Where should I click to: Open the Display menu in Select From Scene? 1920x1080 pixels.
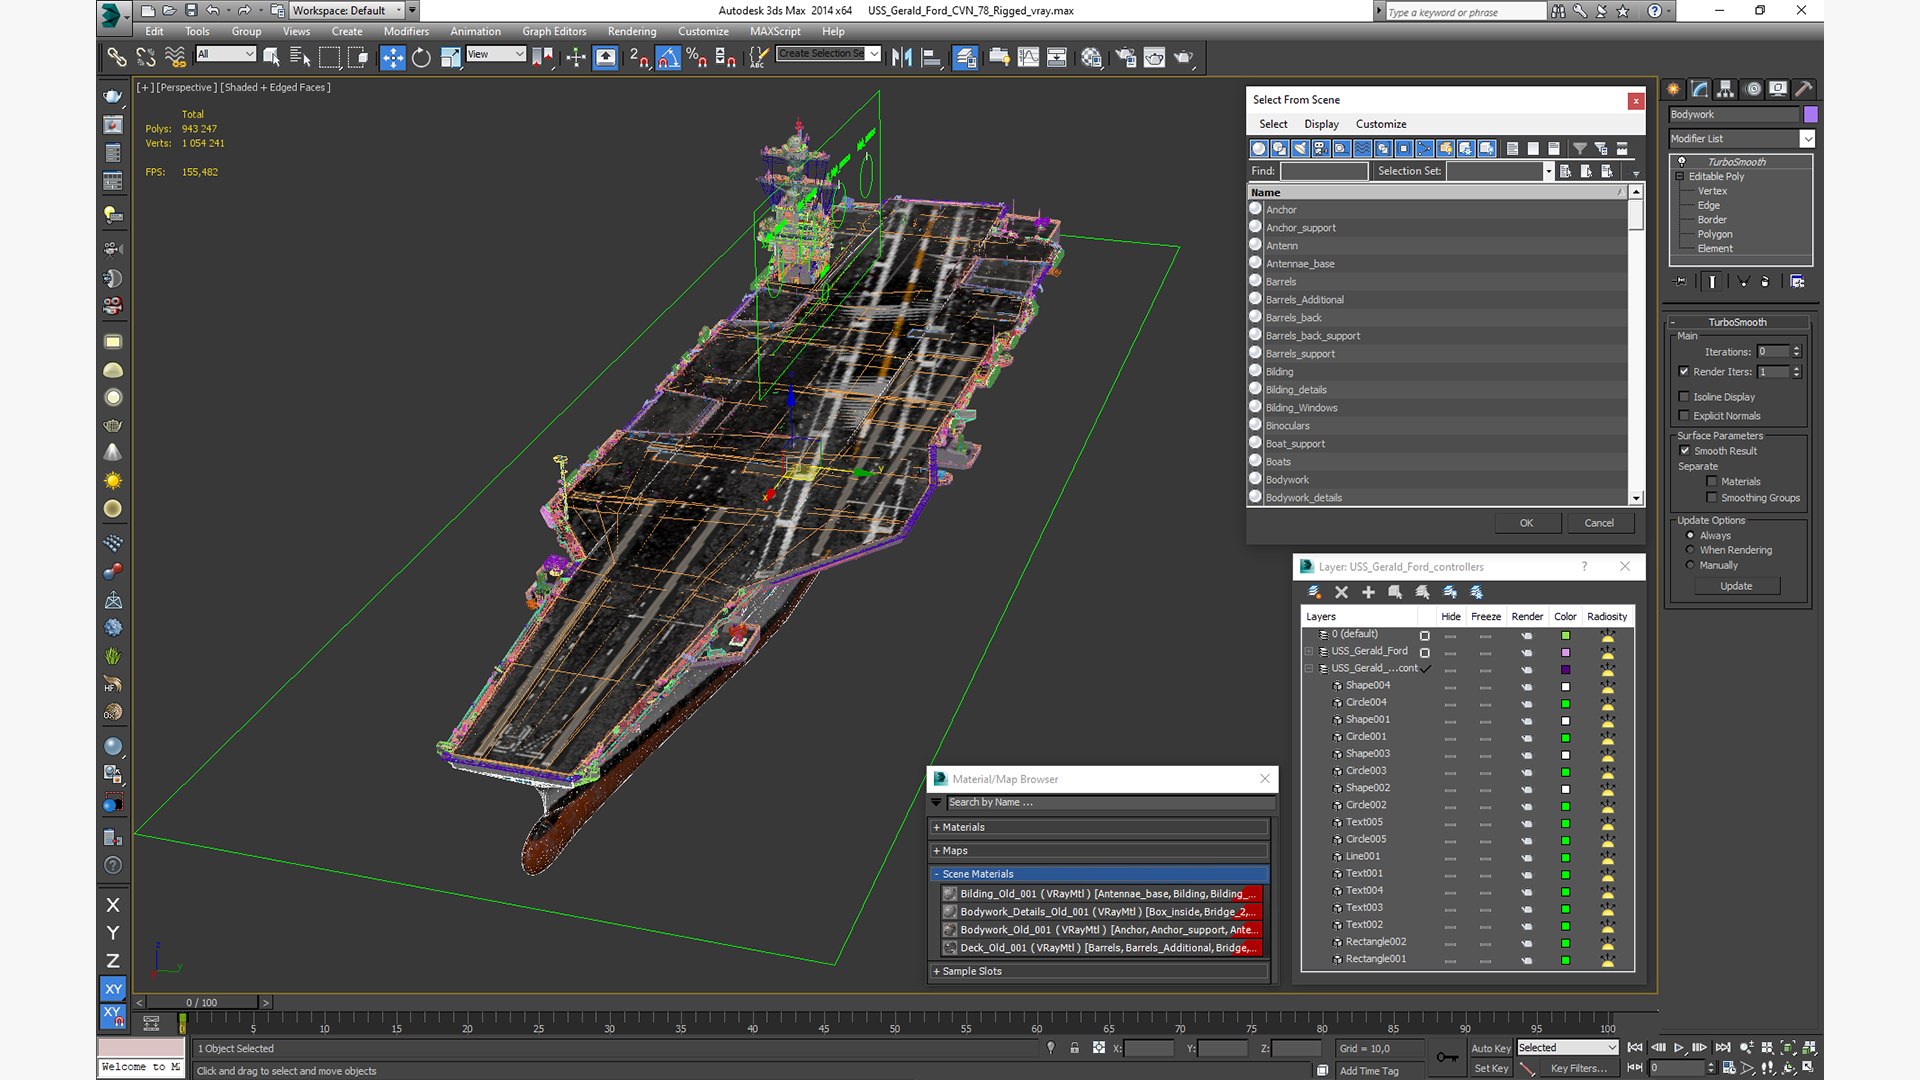[1321, 124]
